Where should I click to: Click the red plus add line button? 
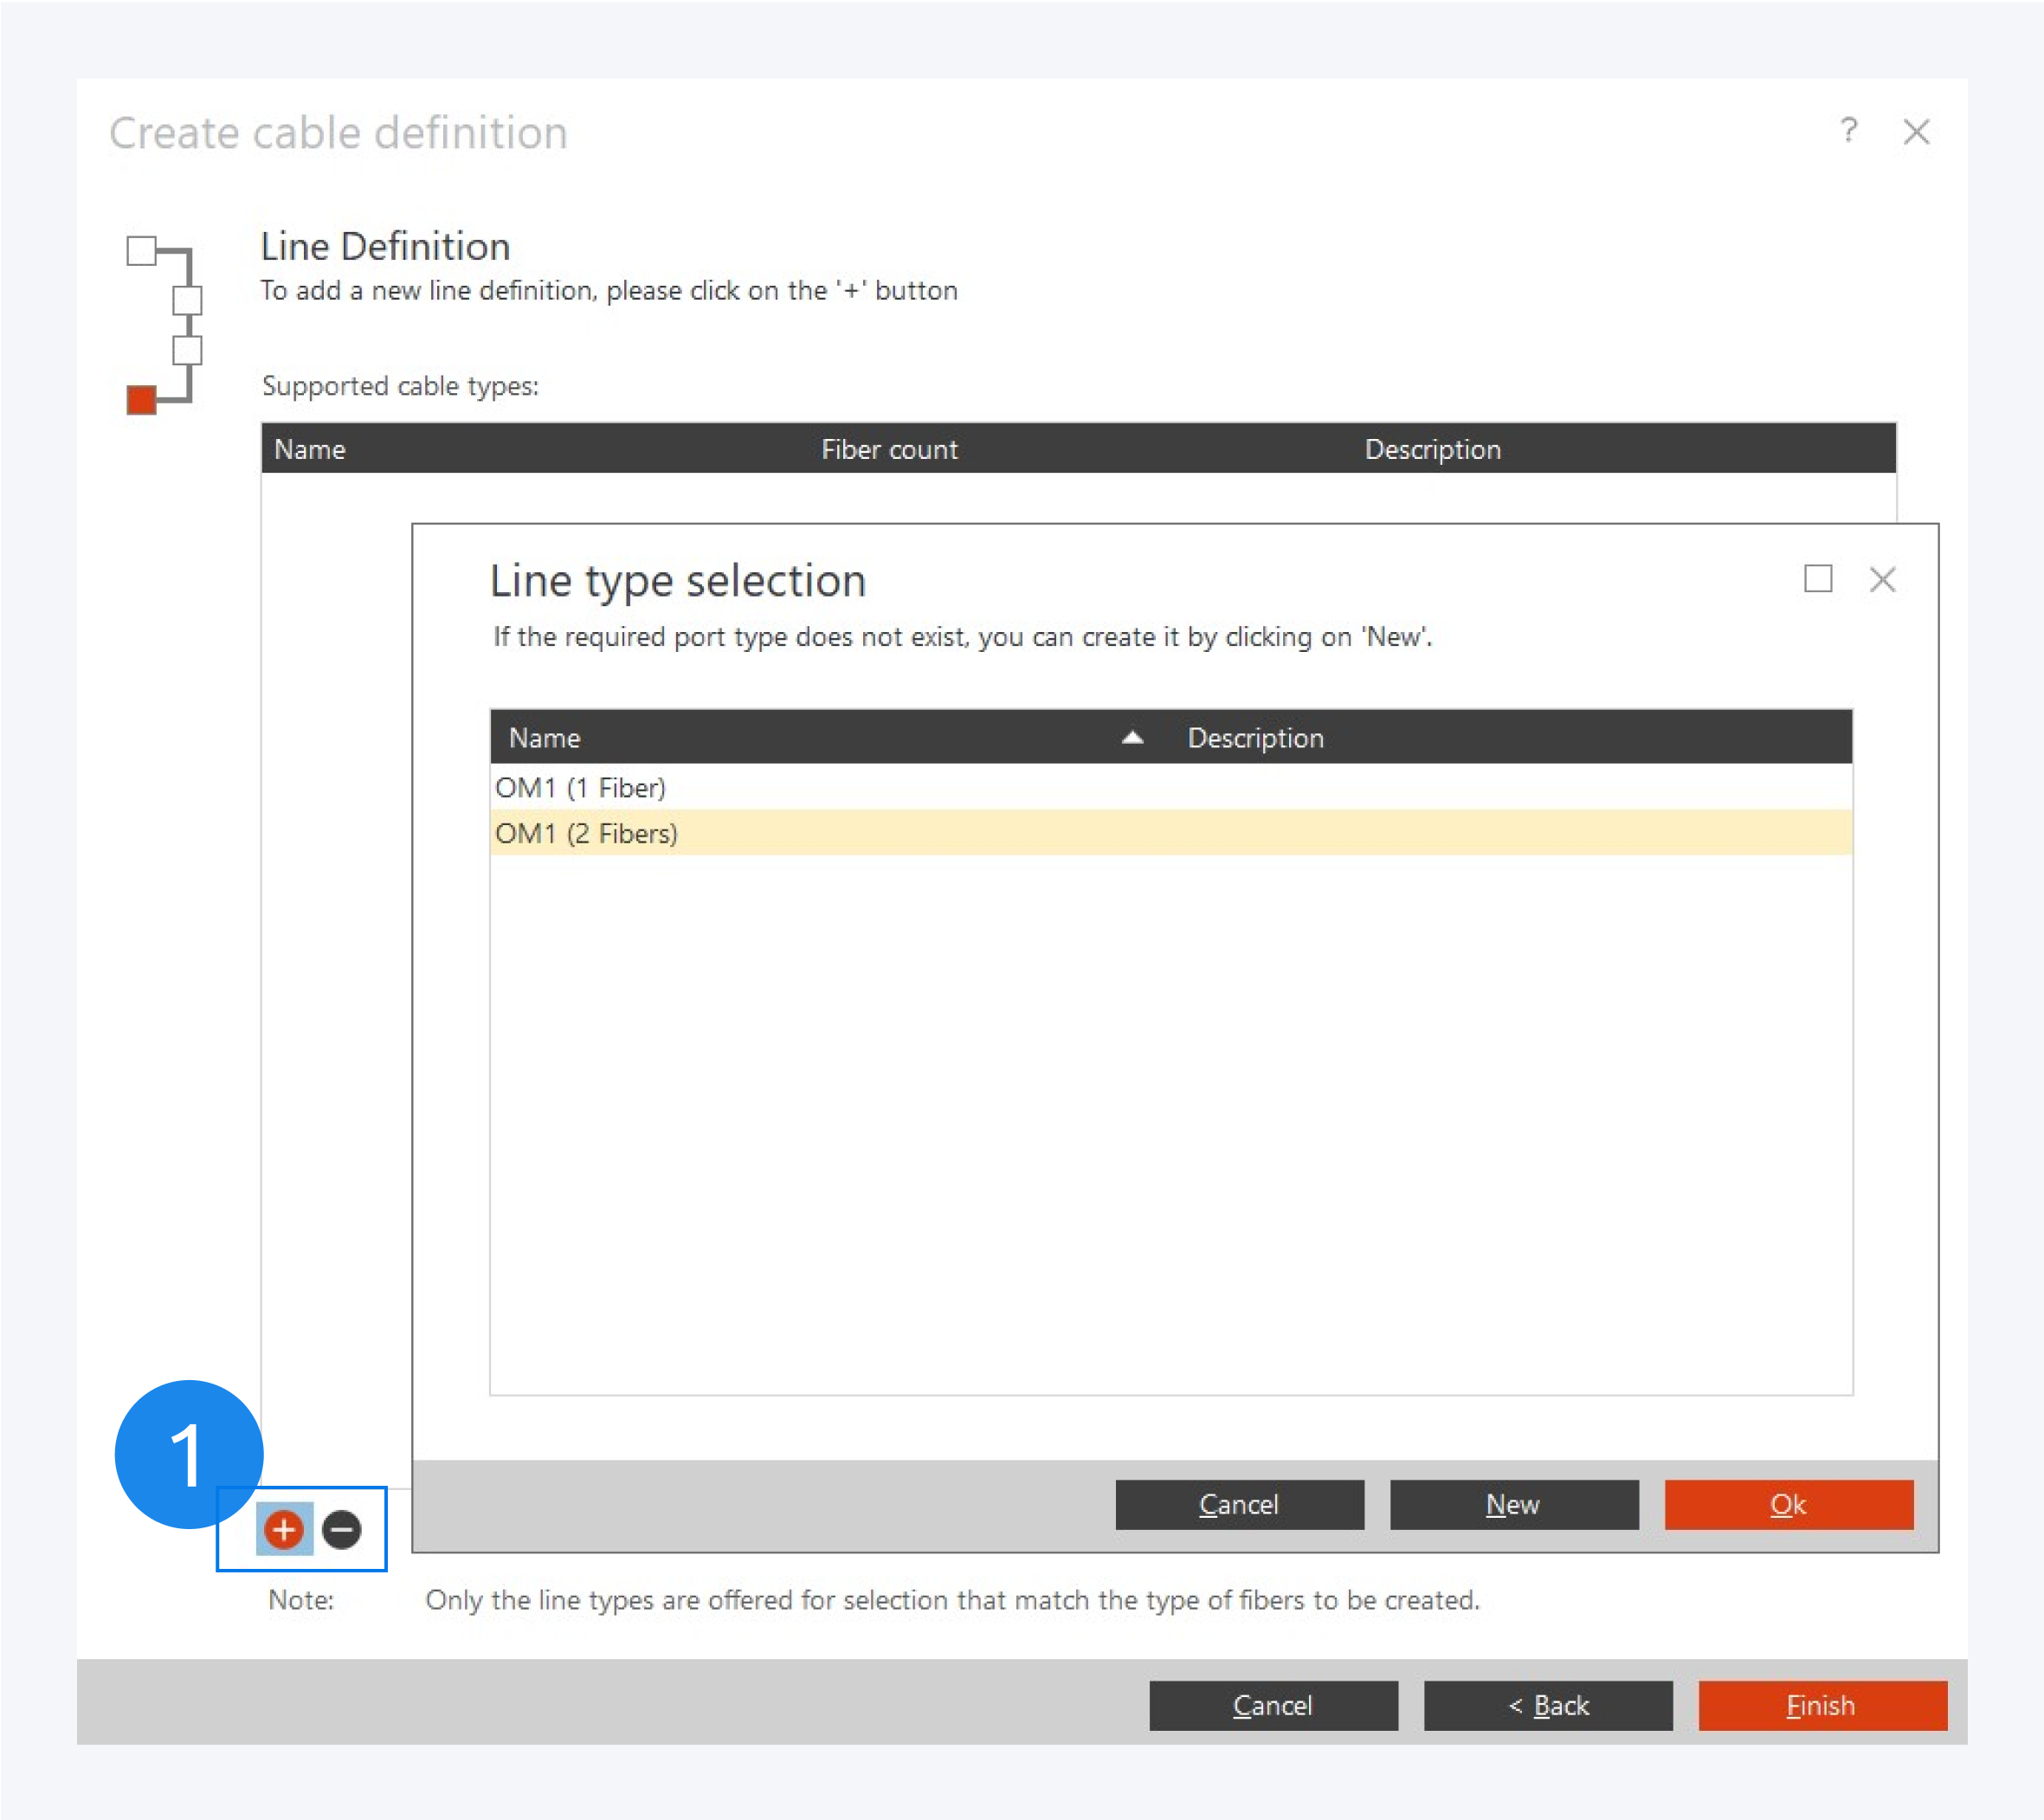coord(284,1529)
